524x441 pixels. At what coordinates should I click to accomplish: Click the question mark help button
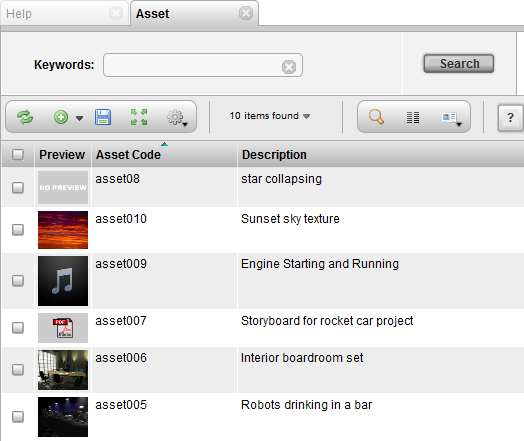click(x=510, y=118)
